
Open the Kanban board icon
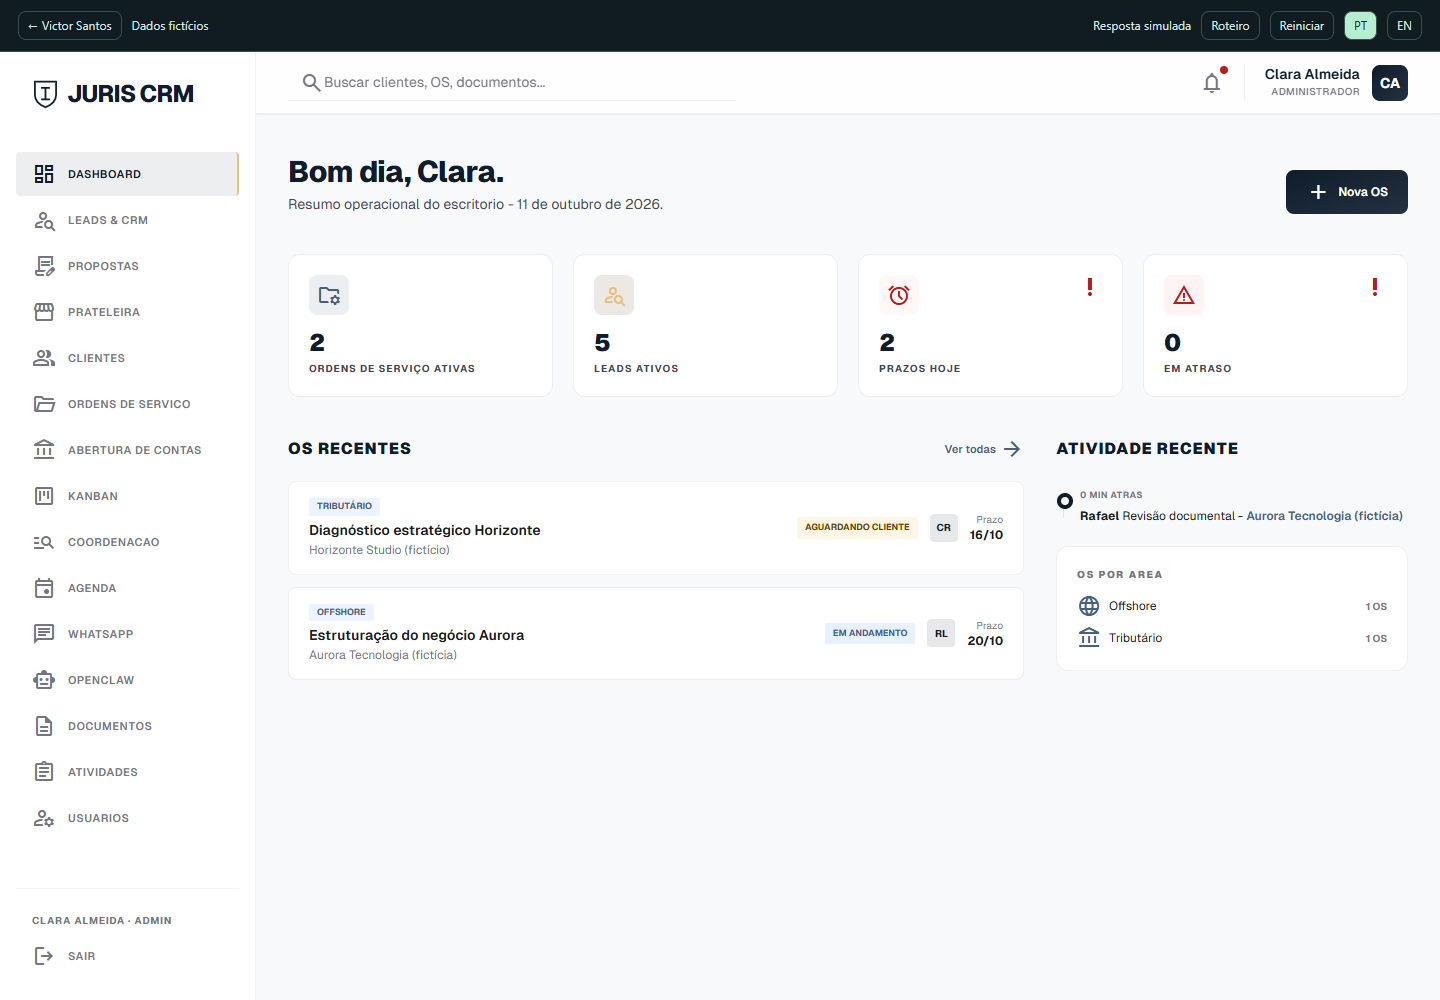[44, 496]
